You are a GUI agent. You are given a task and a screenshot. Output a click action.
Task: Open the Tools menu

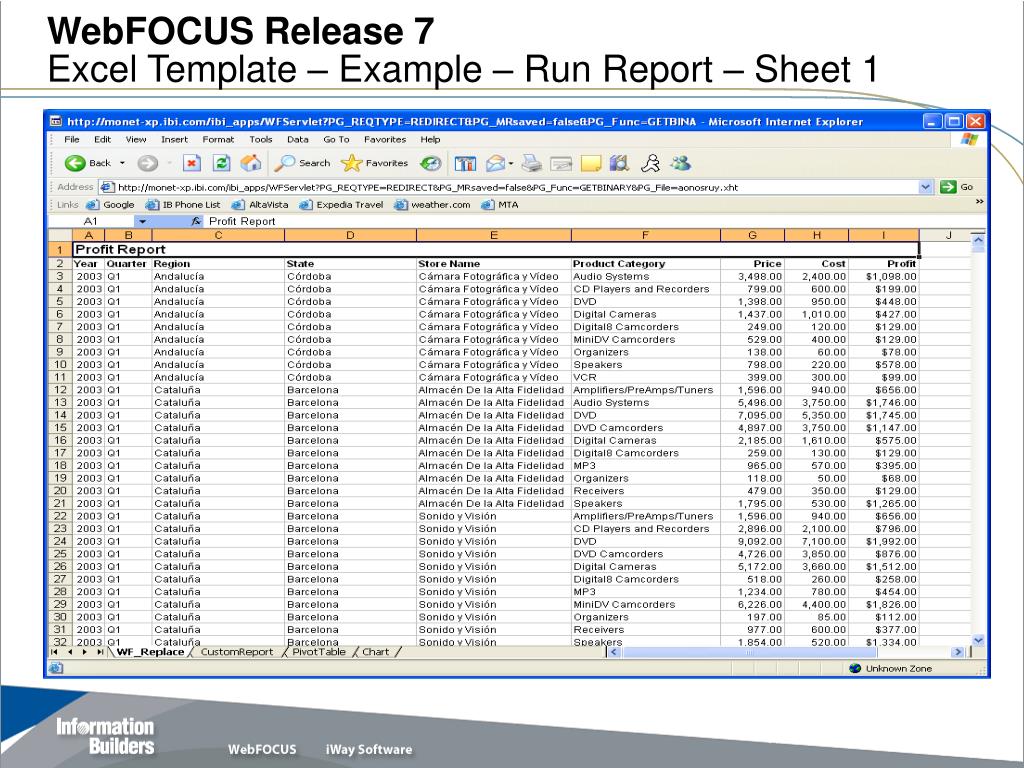tap(261, 139)
